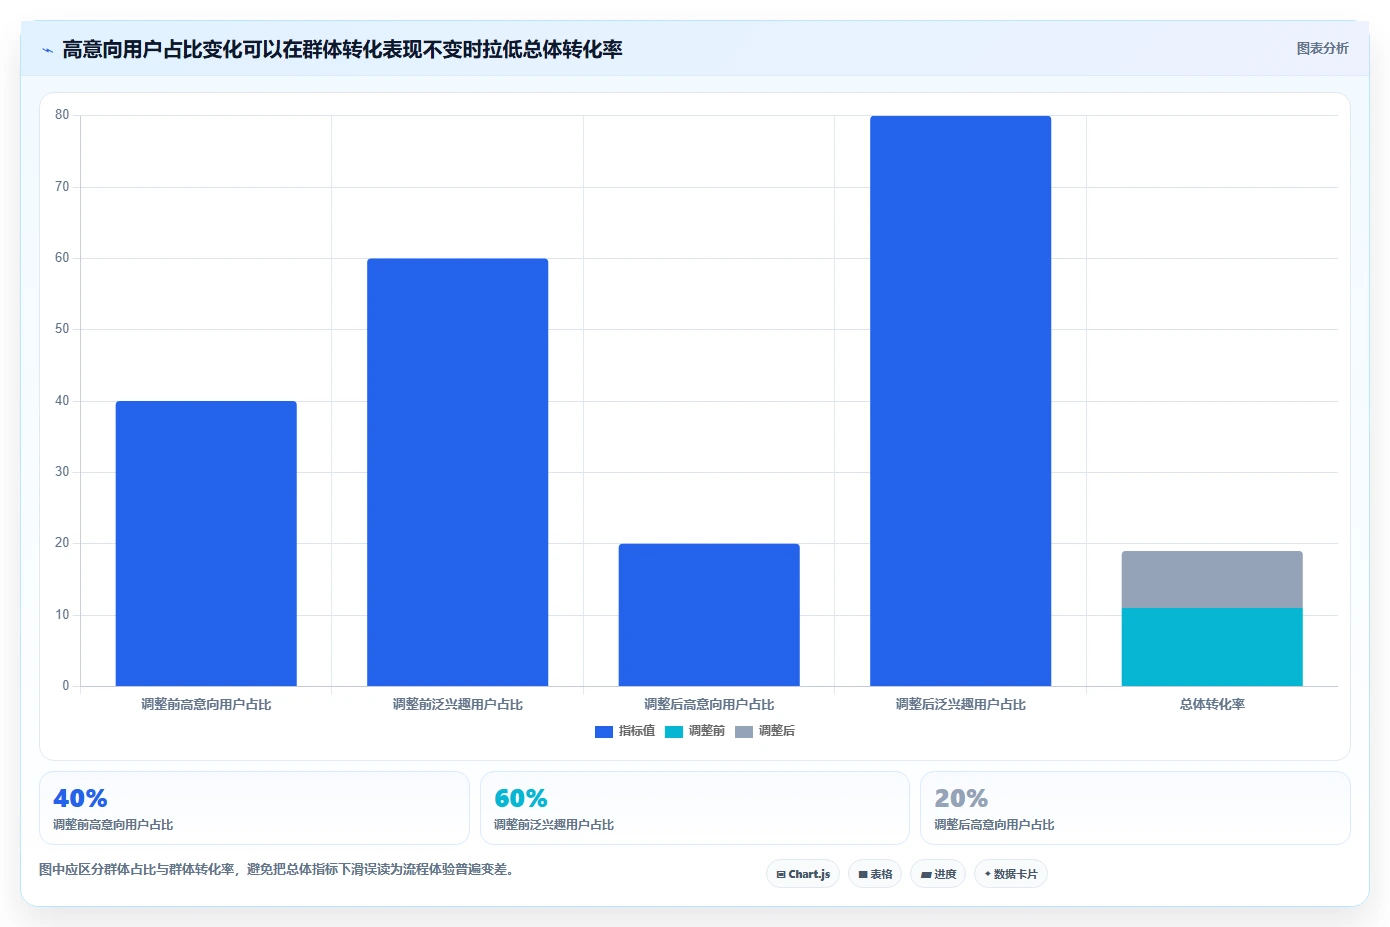
Task: Click the 40 y-axis tick label
Action: click(62, 401)
